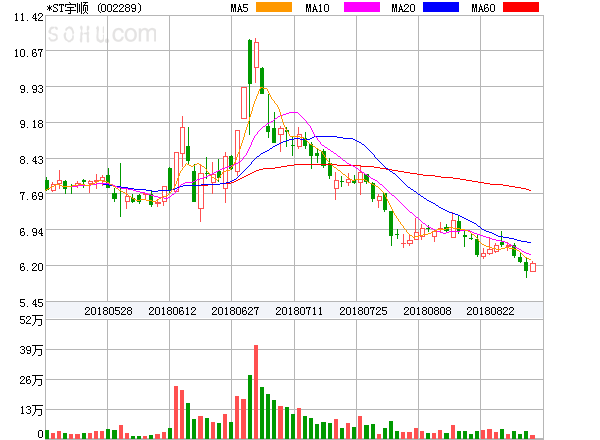Select the 20180808 date marker
This screenshot has width=600, height=440.
(x=427, y=311)
